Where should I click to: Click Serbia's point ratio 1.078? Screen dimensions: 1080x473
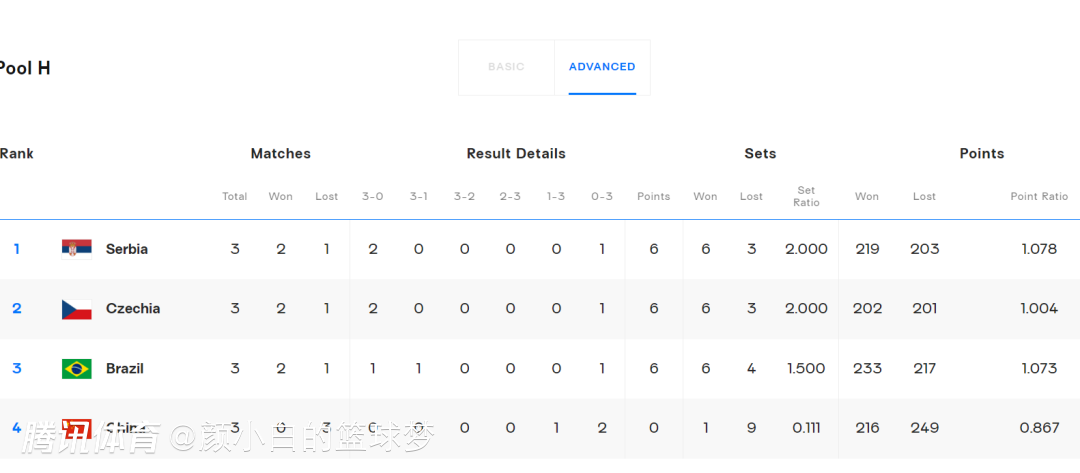pyautogui.click(x=1039, y=249)
